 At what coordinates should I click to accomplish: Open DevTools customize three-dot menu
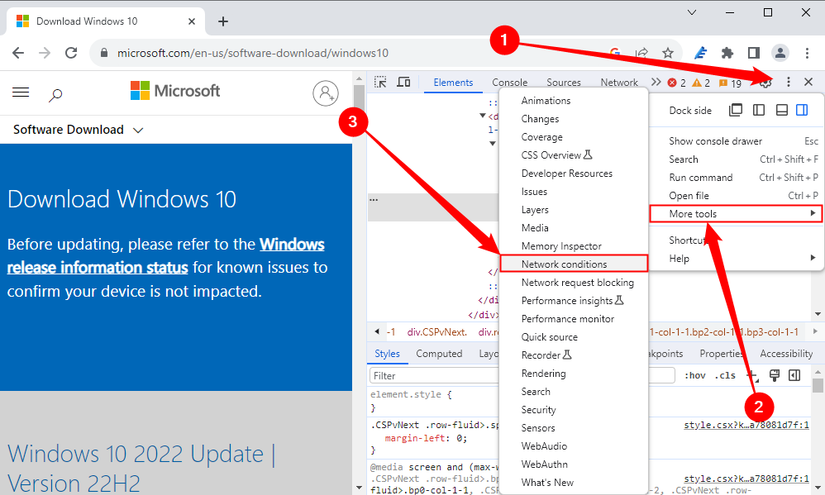coord(788,82)
